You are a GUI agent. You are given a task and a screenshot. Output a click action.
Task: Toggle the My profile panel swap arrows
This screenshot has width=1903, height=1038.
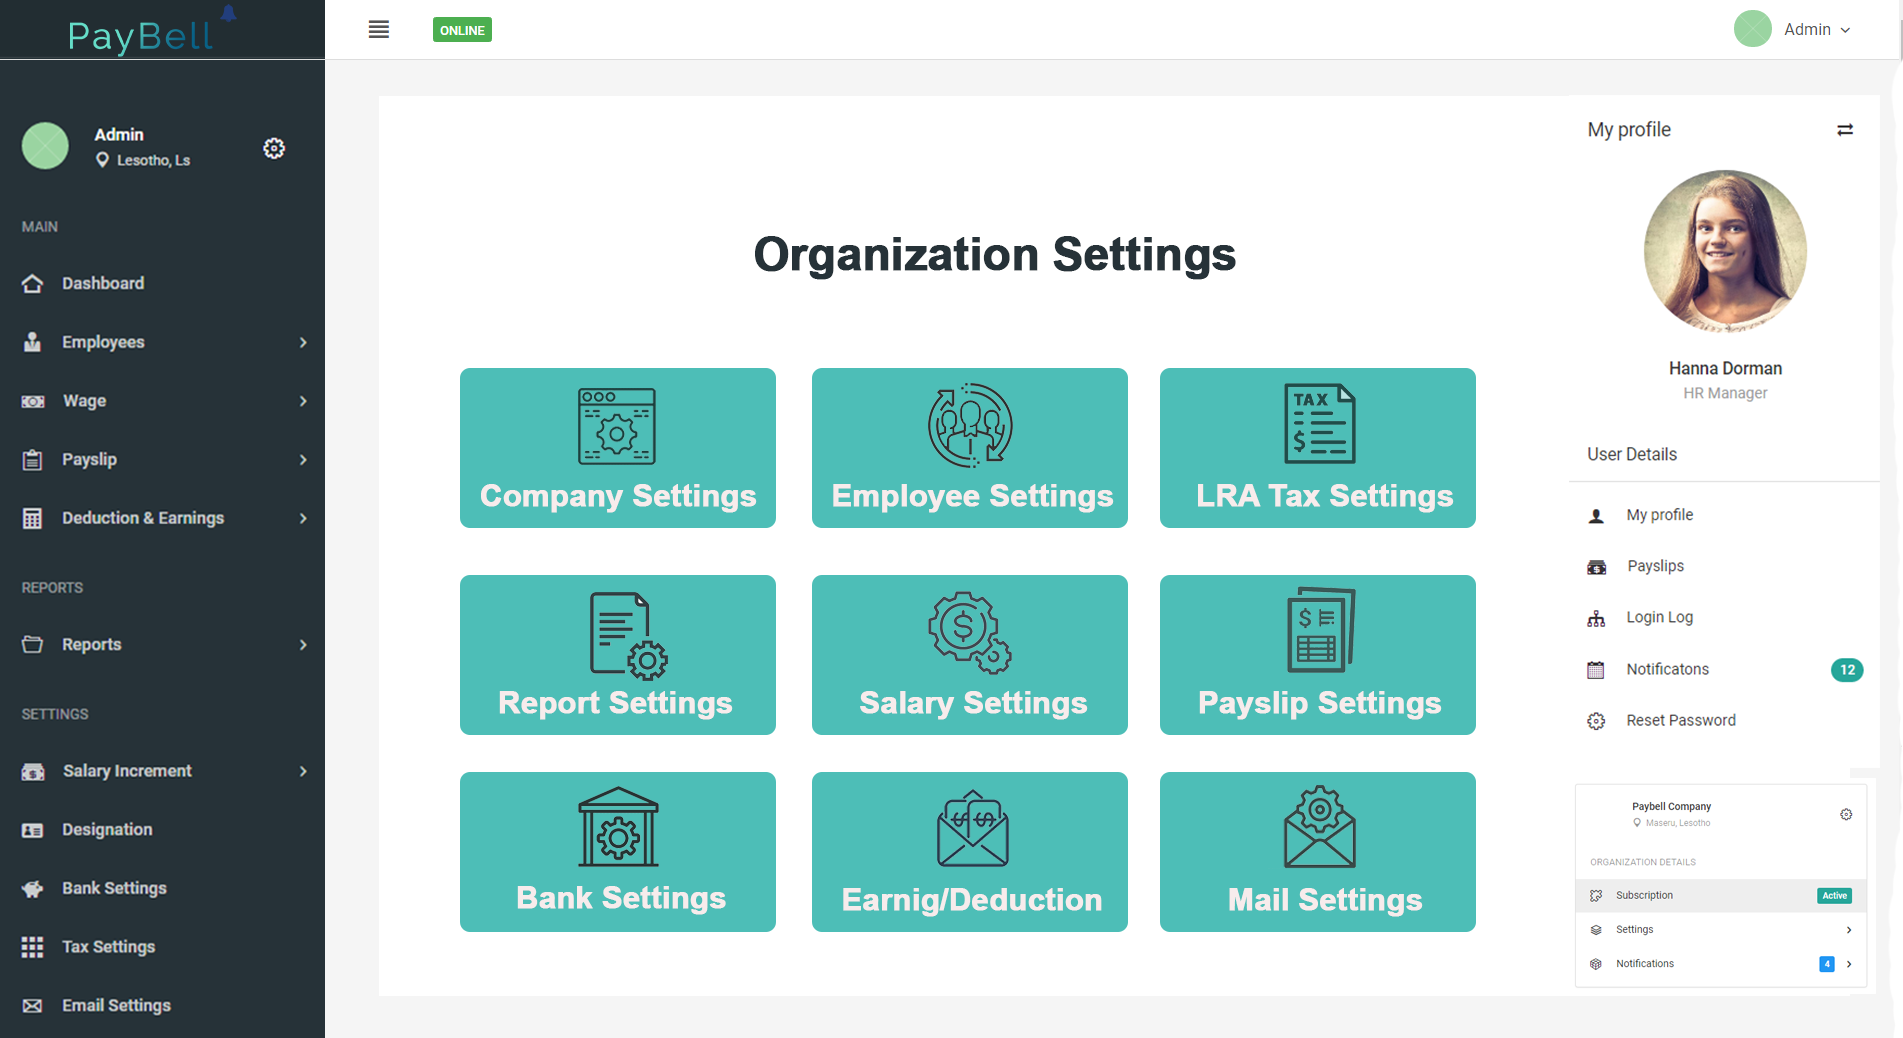click(1845, 130)
